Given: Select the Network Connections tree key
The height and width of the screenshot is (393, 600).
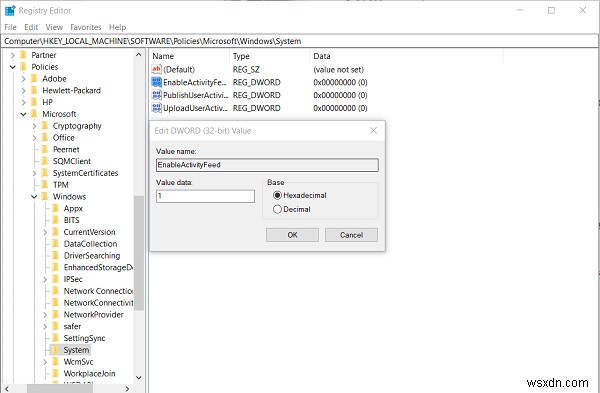Looking at the screenshot, I should click(x=98, y=291).
